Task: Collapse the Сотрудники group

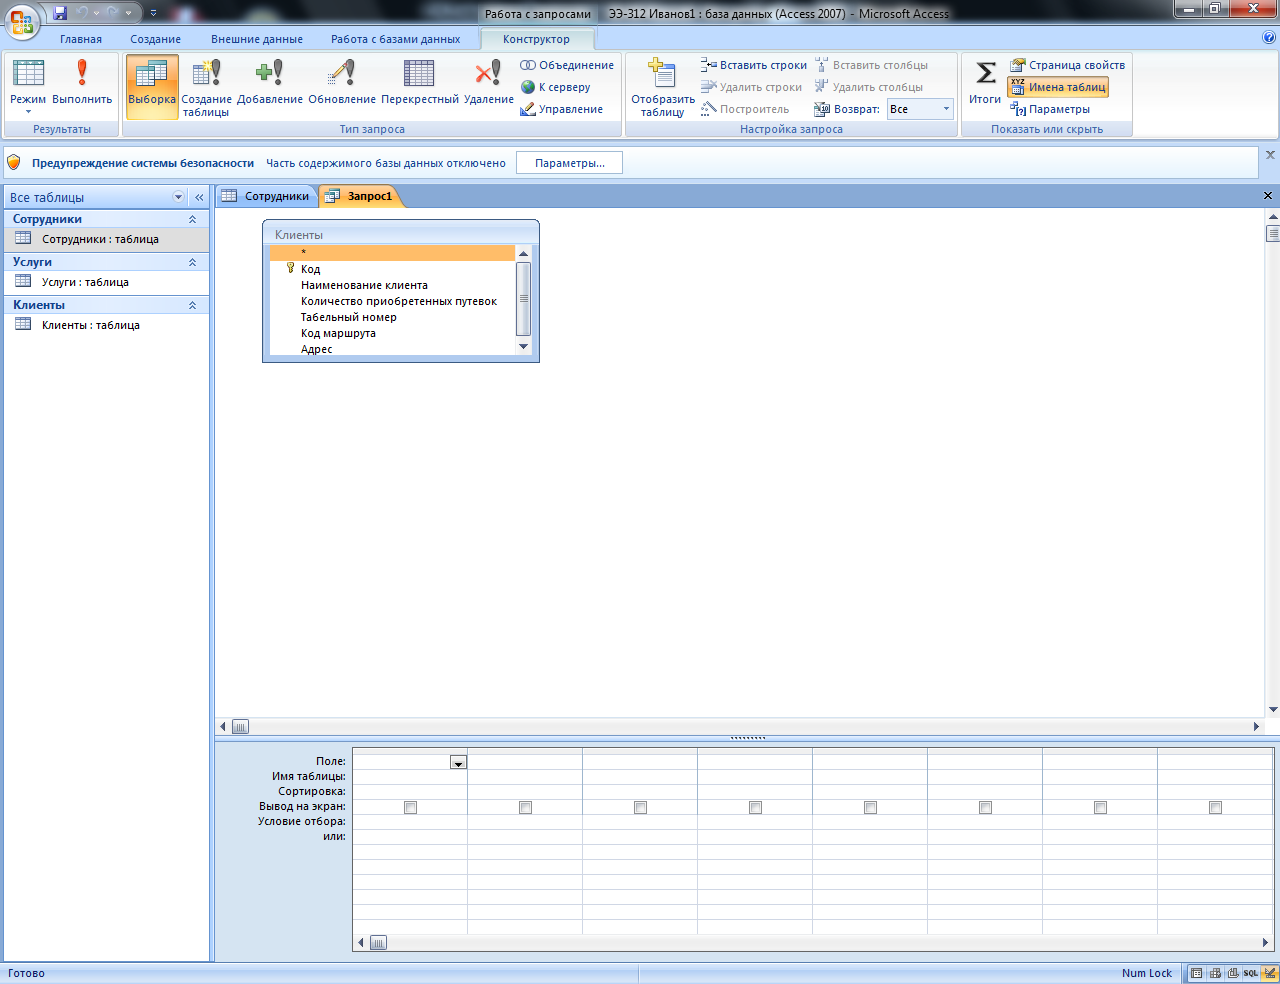Action: point(192,219)
